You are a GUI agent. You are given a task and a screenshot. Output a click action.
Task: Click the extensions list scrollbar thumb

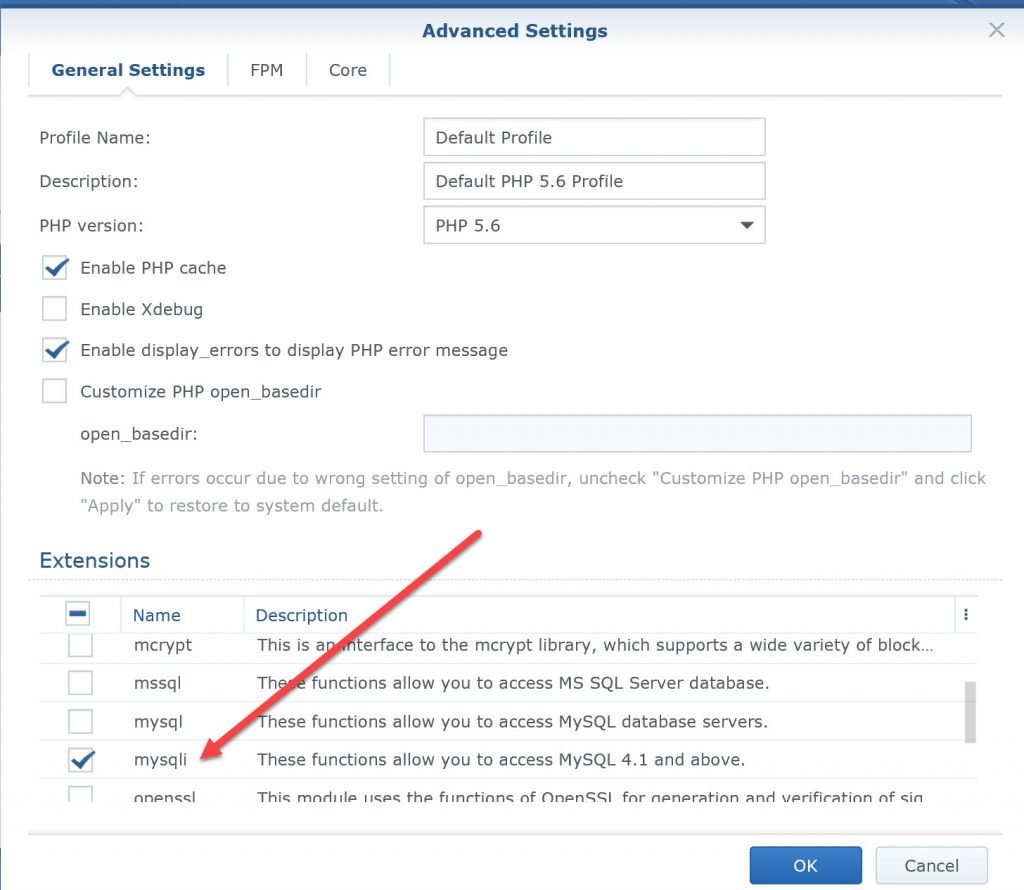tap(970, 712)
